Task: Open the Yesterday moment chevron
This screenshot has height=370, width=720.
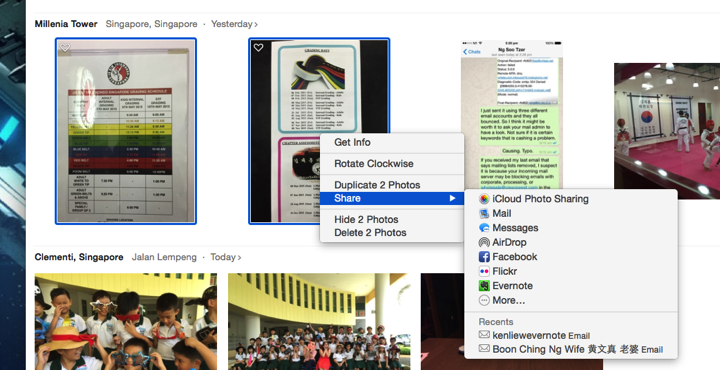Action: click(x=256, y=24)
